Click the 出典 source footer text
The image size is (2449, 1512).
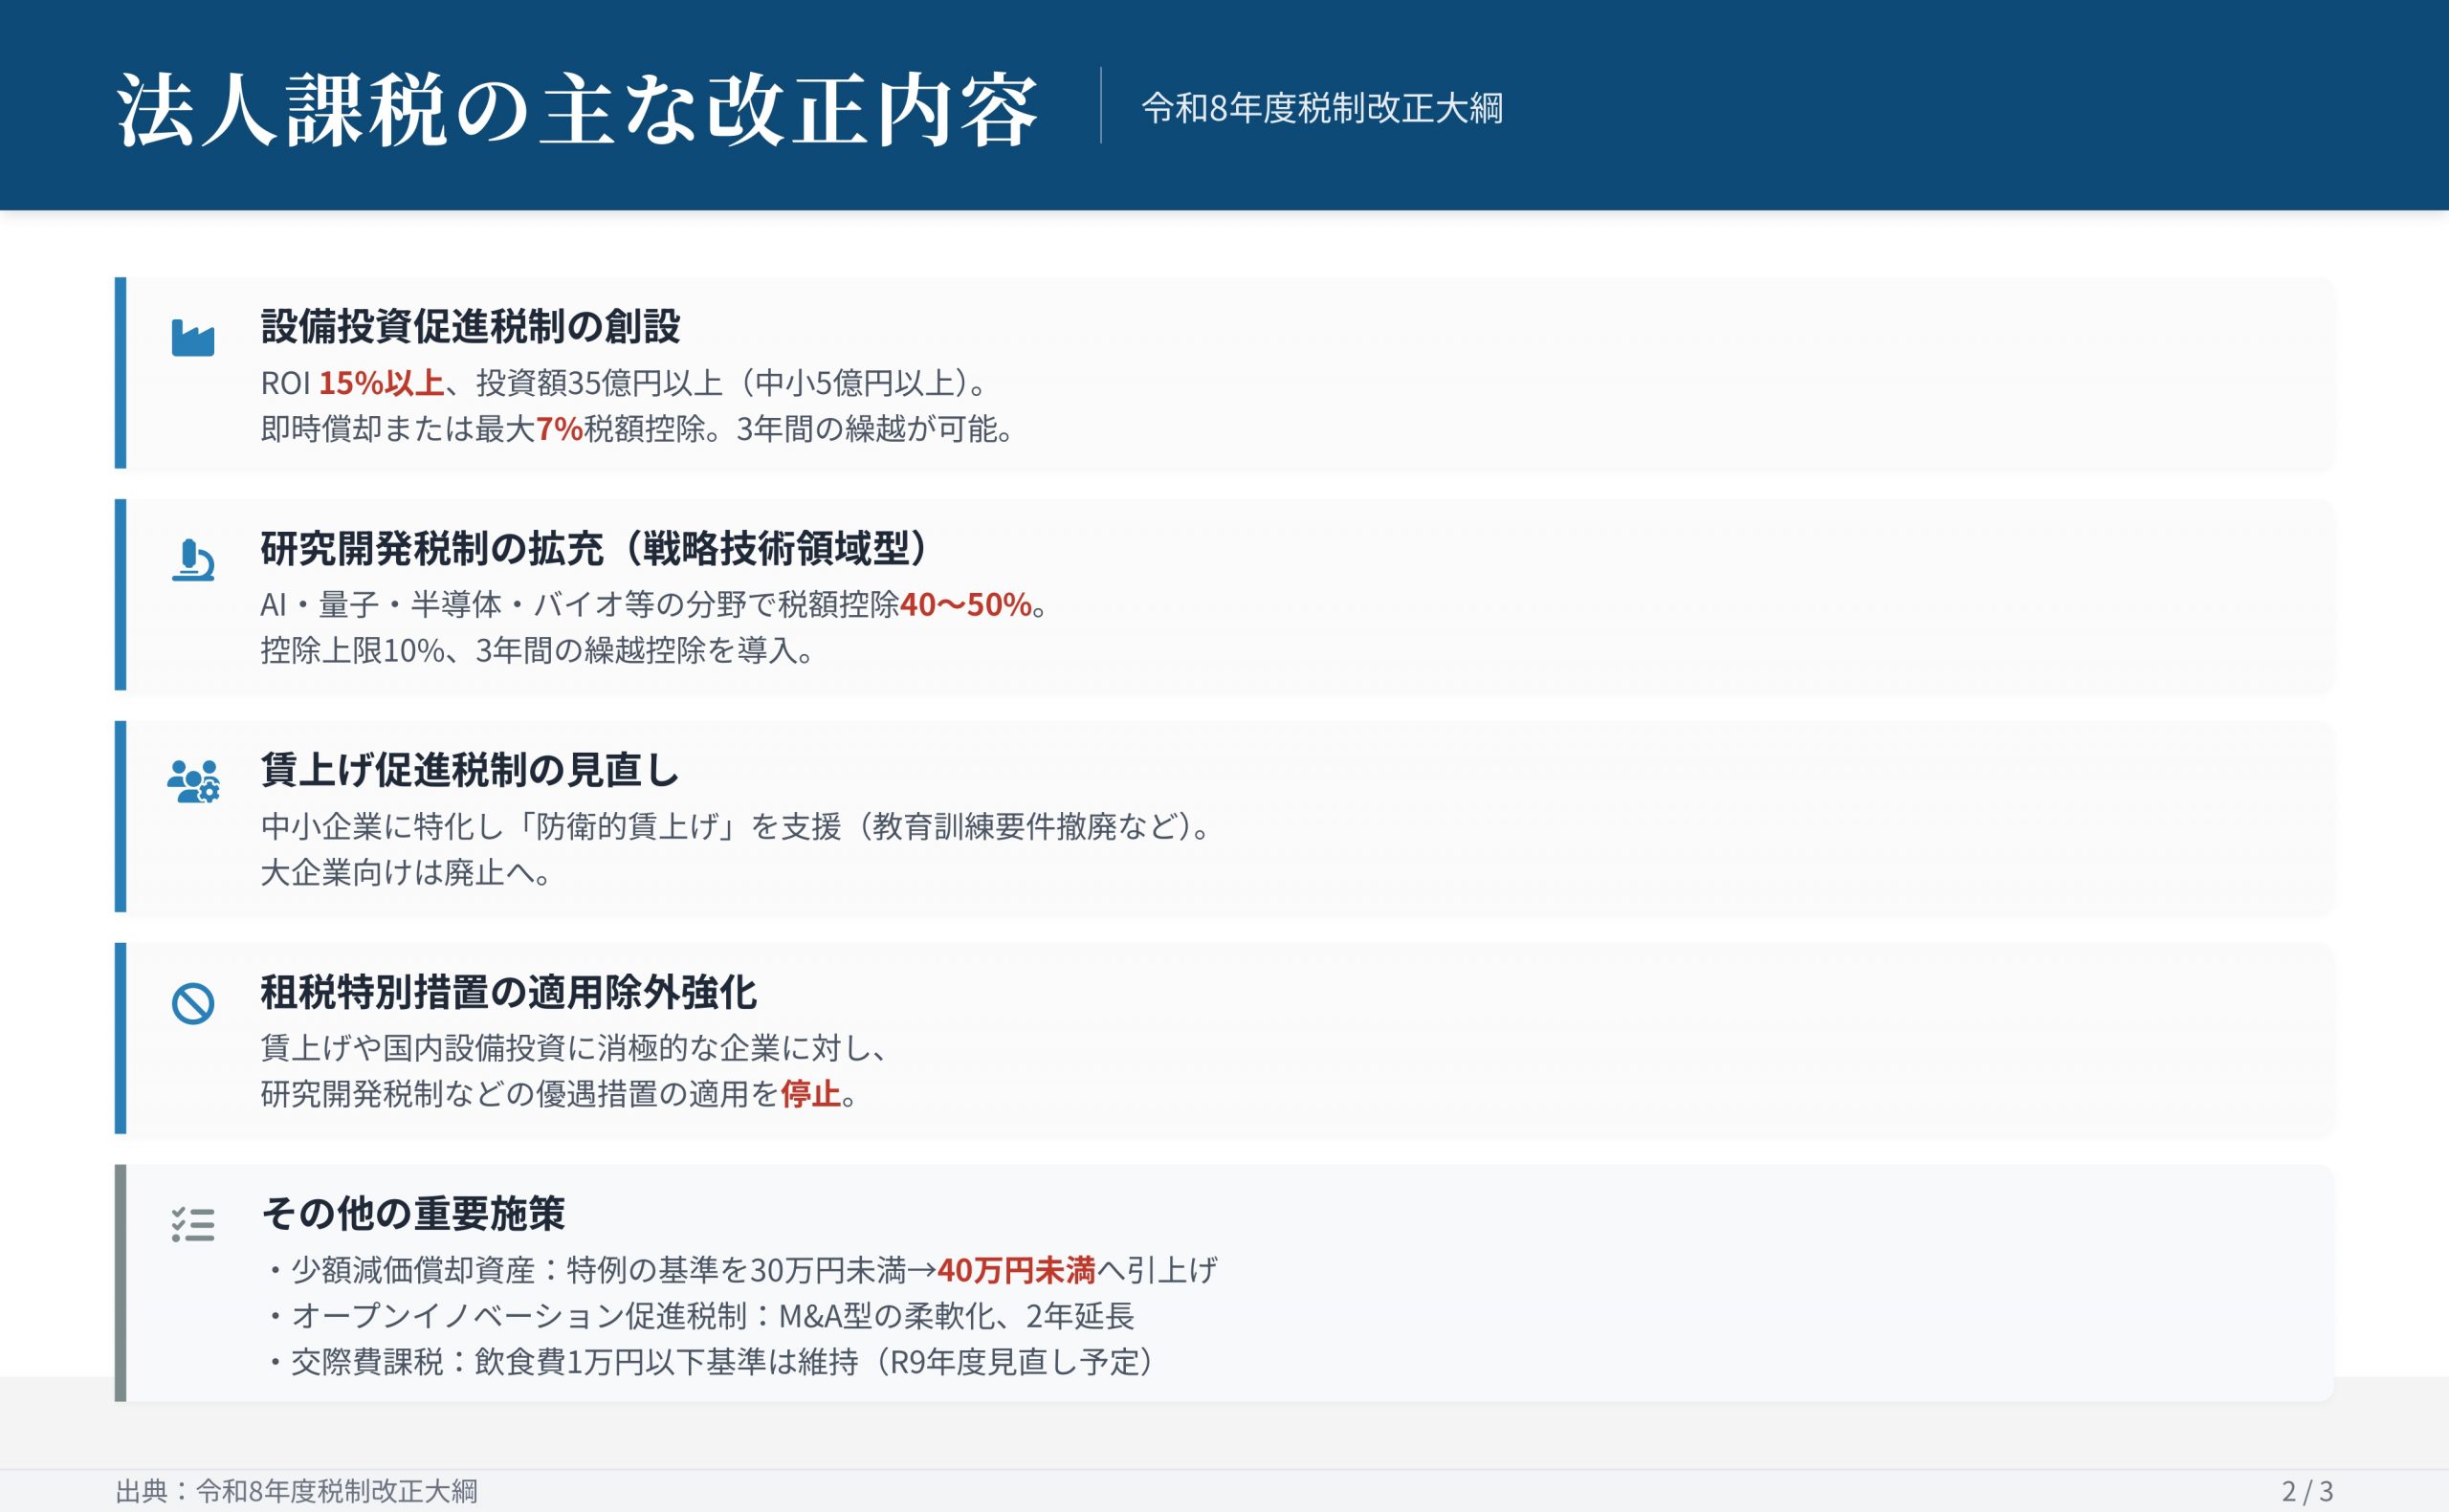296,1491
